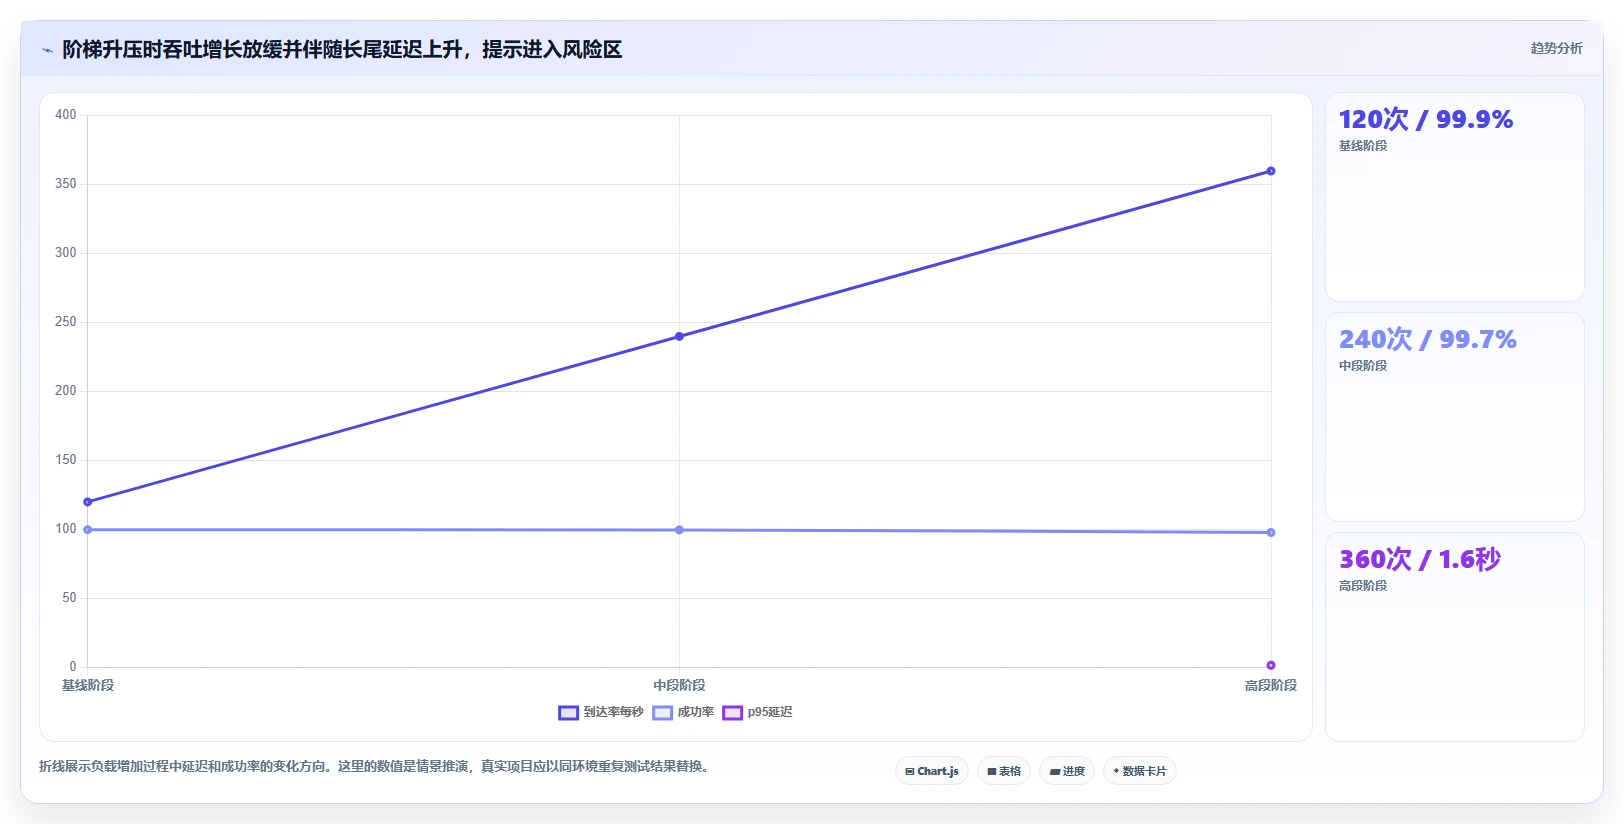Image resolution: width=1624 pixels, height=824 pixels.
Task: Select the 表格 chip
Action: tap(1004, 771)
